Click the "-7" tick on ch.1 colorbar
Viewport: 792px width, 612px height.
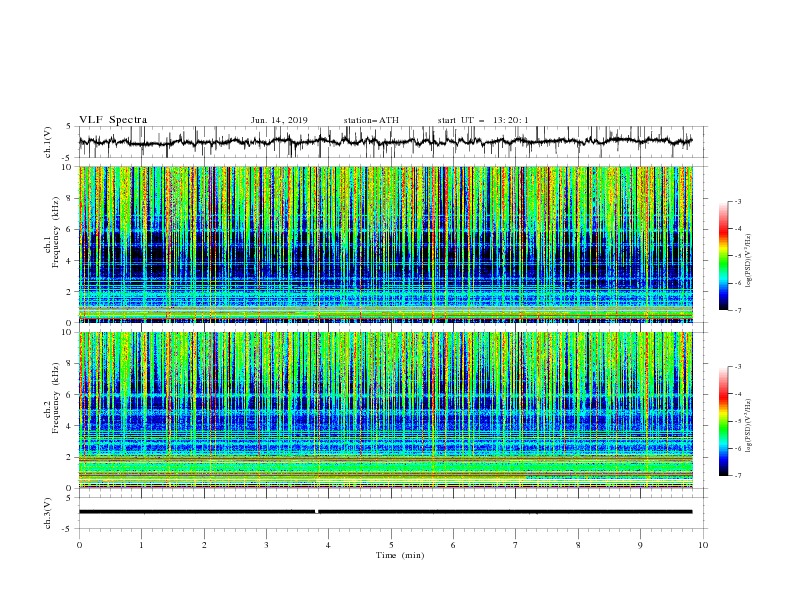[x=737, y=311]
